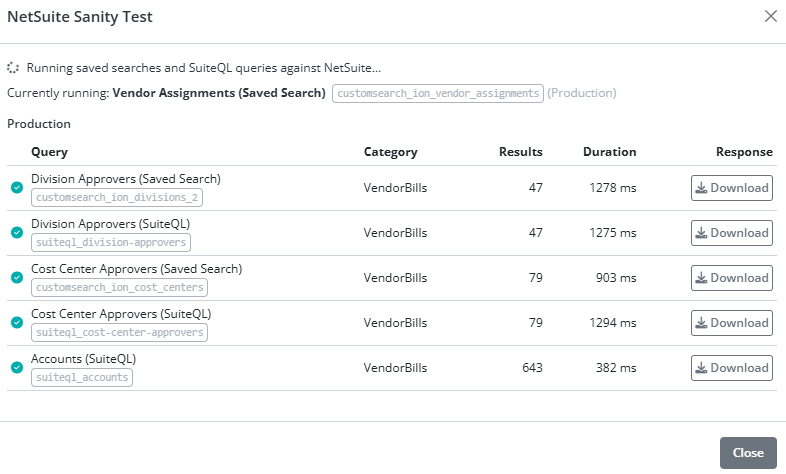The width and height of the screenshot is (786, 474).
Task: Click the Division Approvers (Saved Search) query name
Action: pos(126,179)
